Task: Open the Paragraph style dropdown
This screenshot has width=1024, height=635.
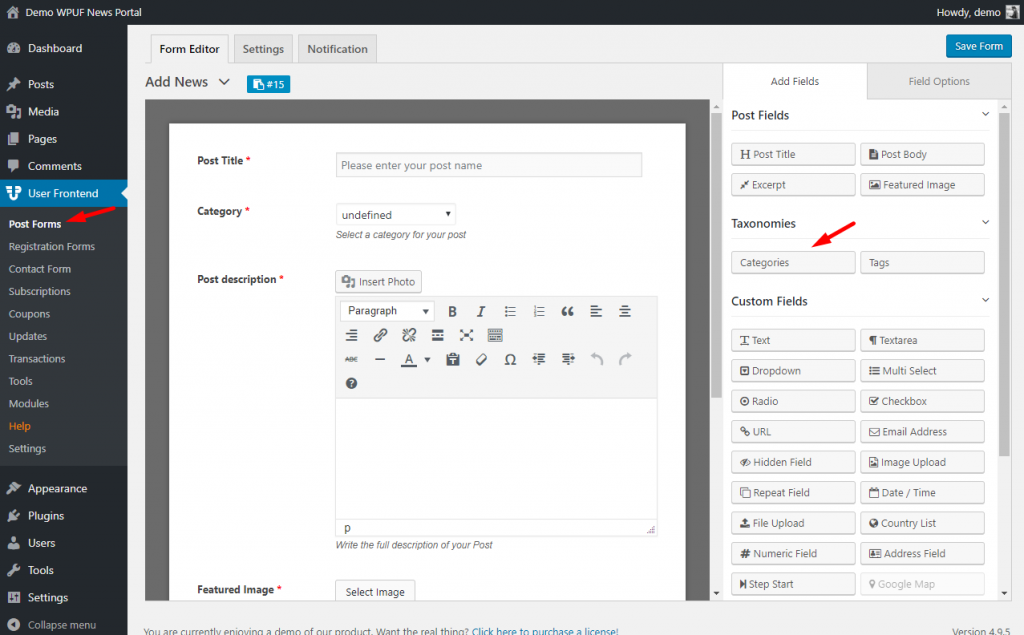Action: 386,311
